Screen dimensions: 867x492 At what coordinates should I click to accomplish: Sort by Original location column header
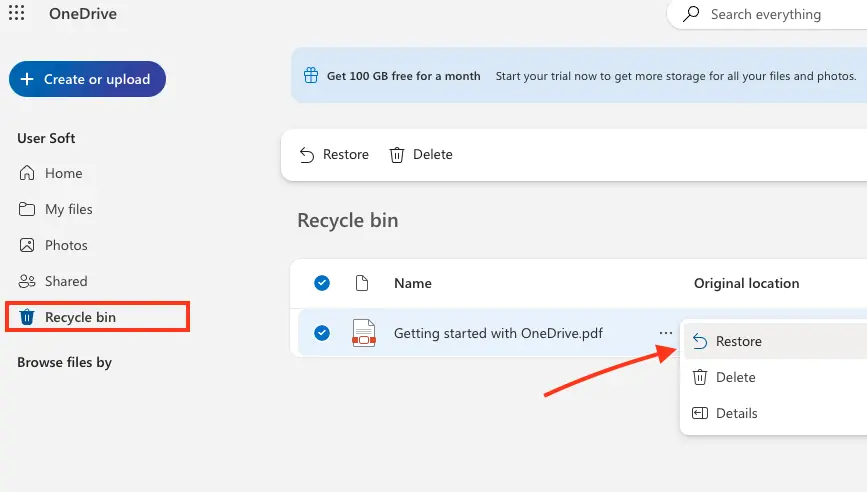(x=746, y=283)
